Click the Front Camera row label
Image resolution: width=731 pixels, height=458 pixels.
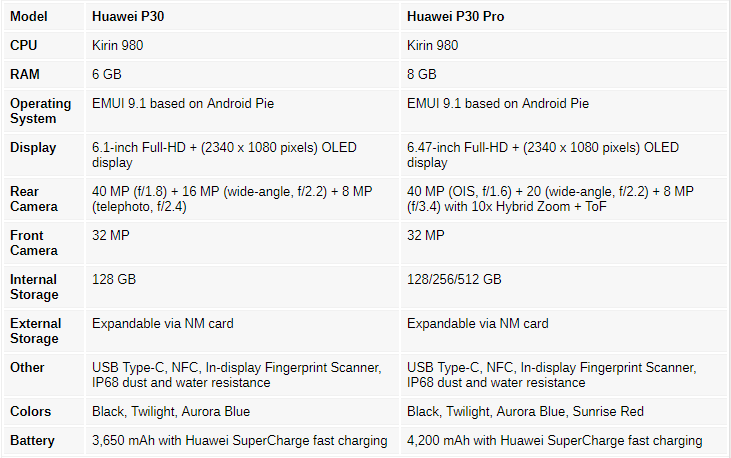(x=33, y=242)
